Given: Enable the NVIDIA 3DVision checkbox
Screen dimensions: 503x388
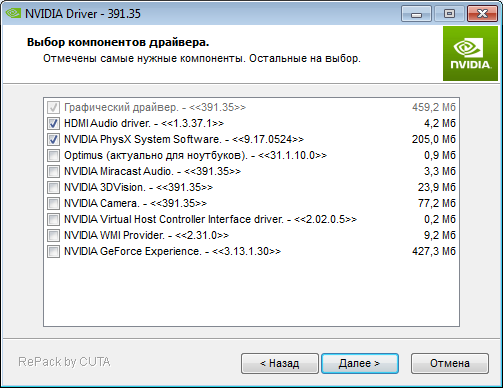Looking at the screenshot, I should click(53, 187).
